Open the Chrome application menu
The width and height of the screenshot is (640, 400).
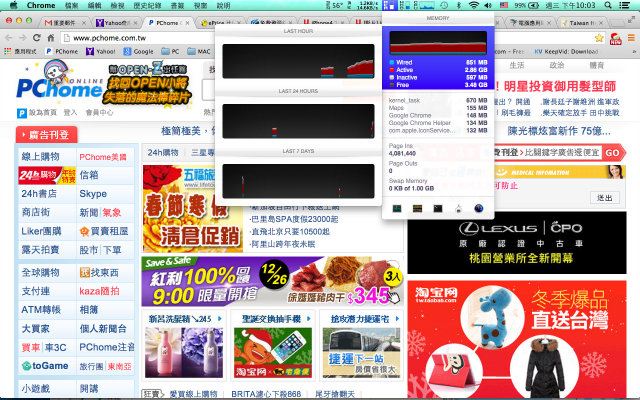41,5
